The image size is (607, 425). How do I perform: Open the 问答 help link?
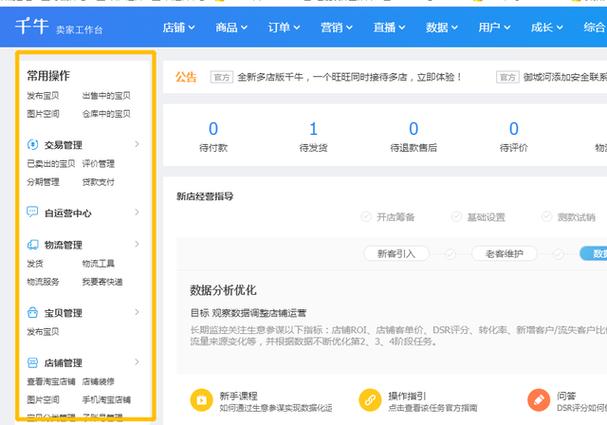point(566,396)
